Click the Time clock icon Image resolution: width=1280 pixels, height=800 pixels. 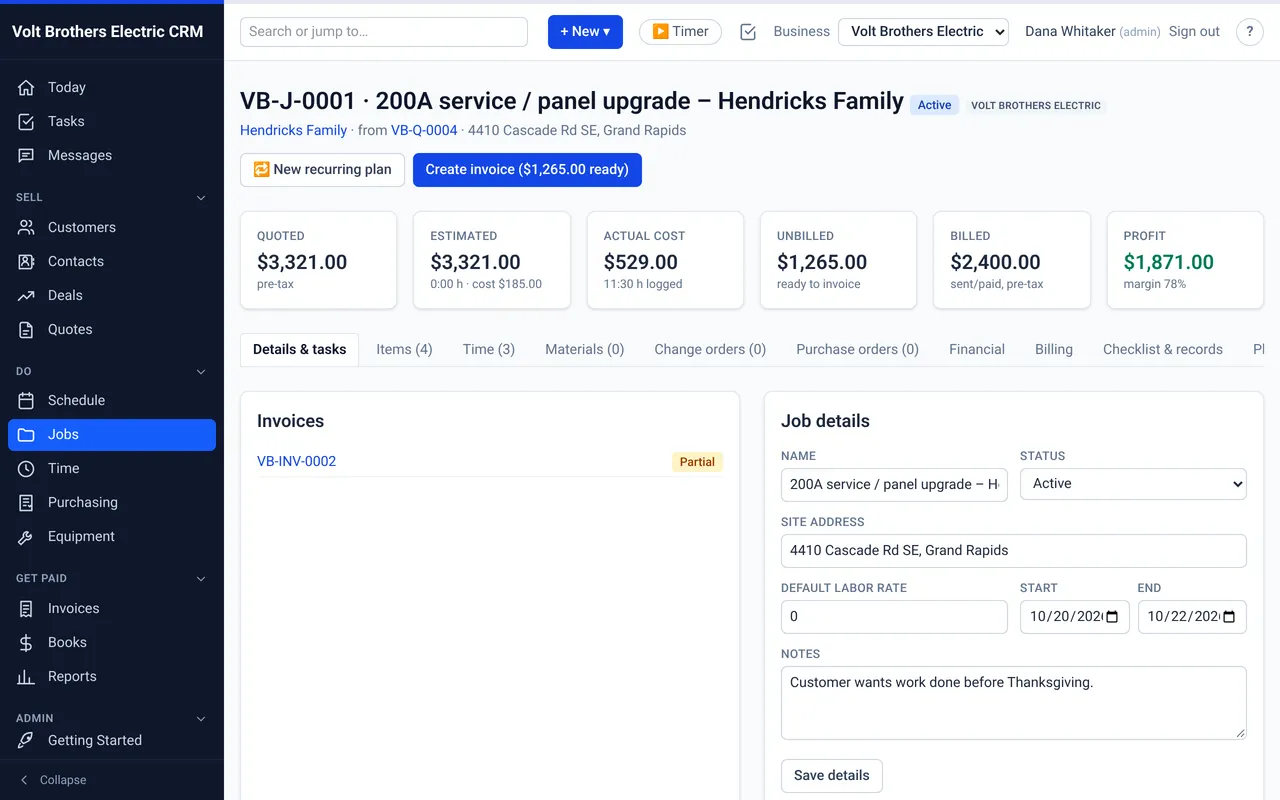27,468
